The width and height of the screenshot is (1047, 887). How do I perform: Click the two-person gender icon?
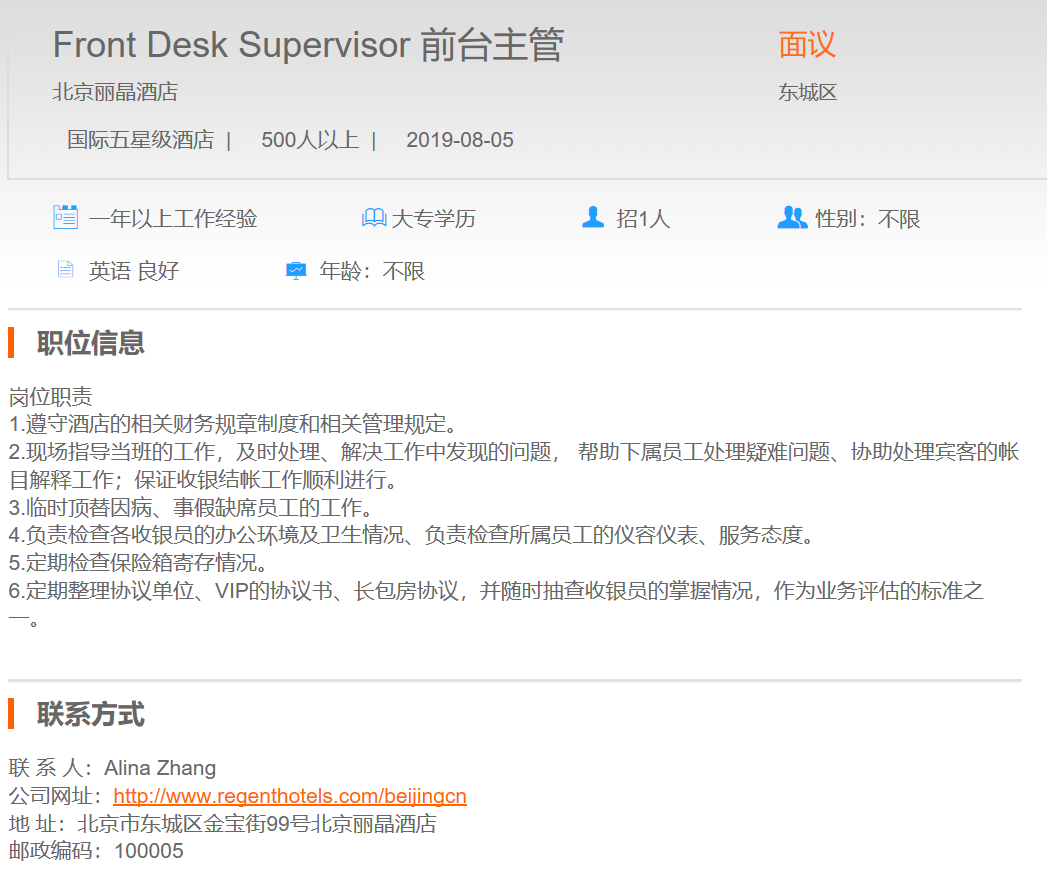[x=791, y=217]
